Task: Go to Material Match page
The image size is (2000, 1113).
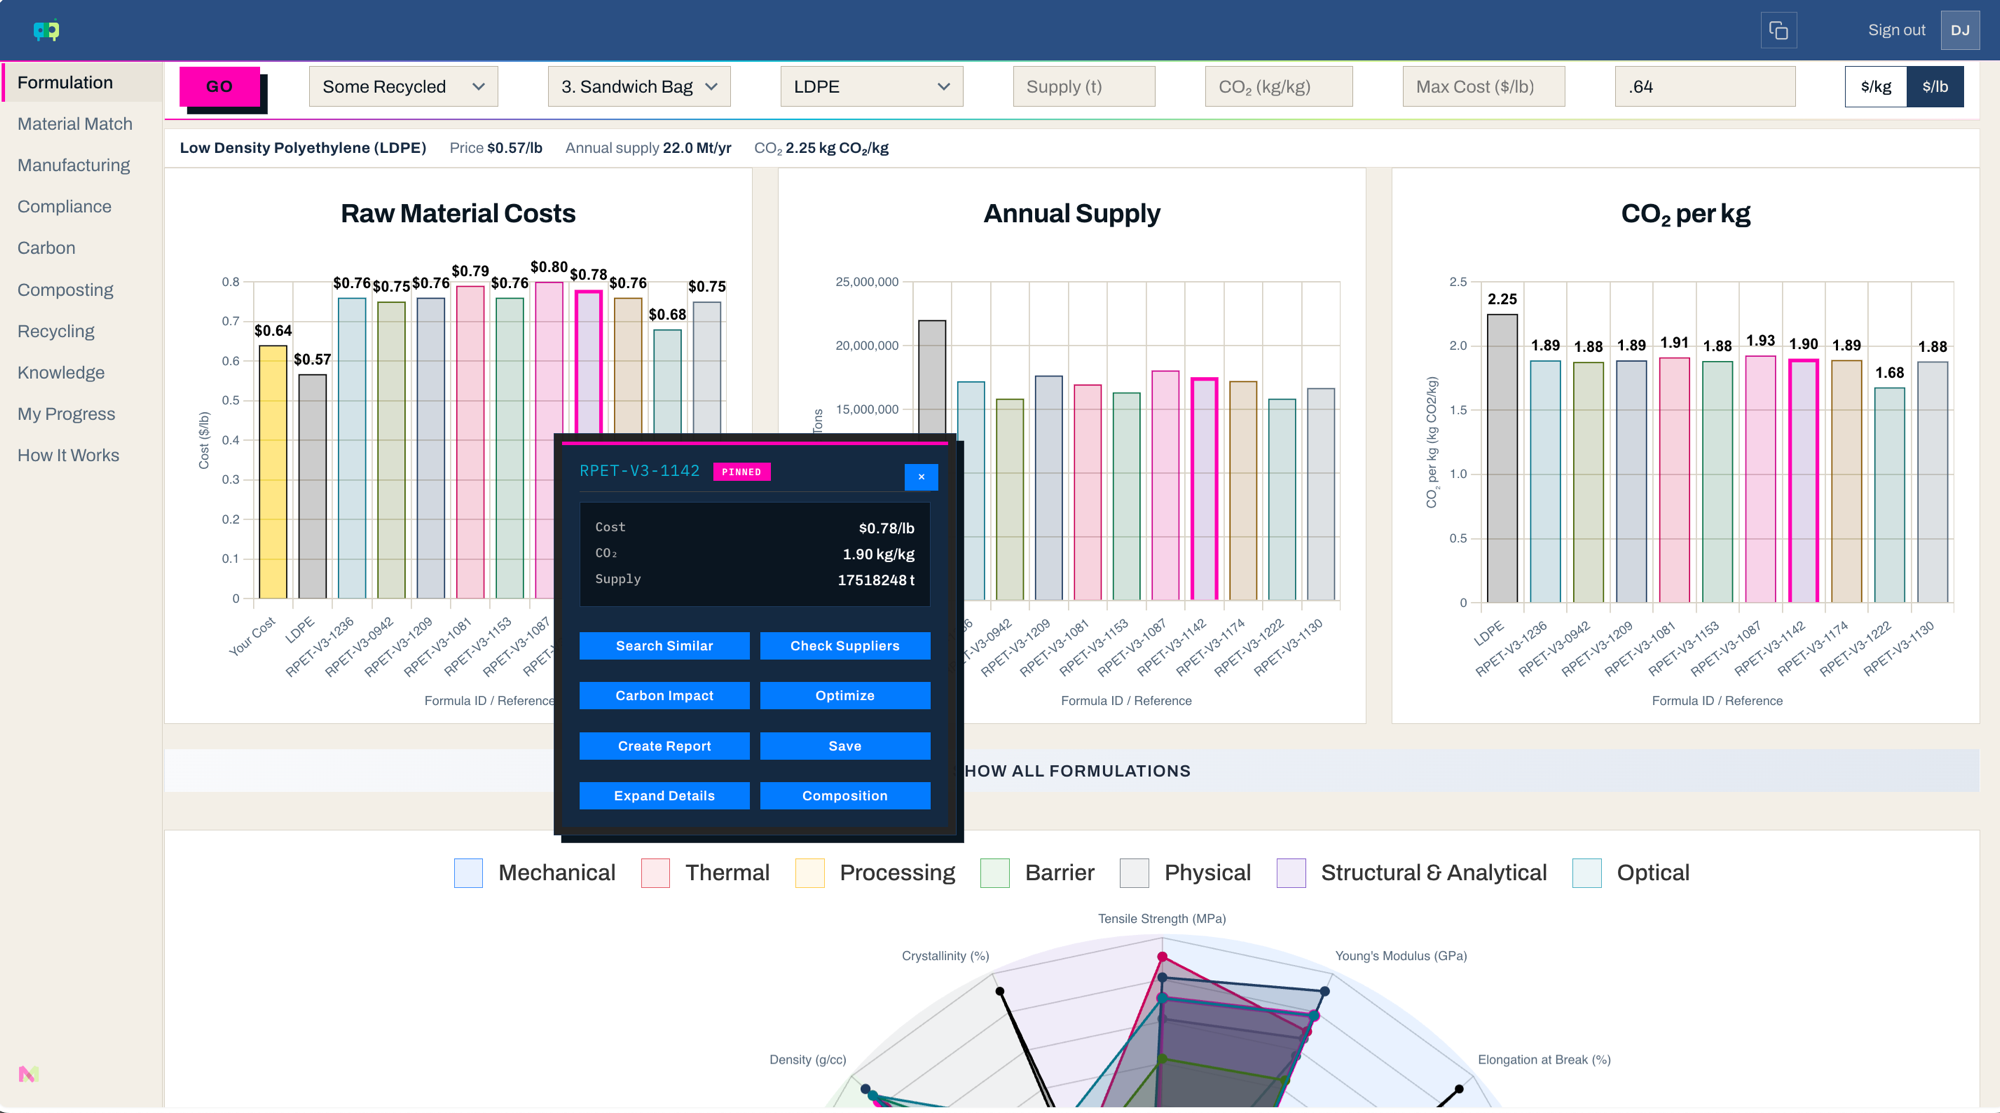Action: (75, 124)
